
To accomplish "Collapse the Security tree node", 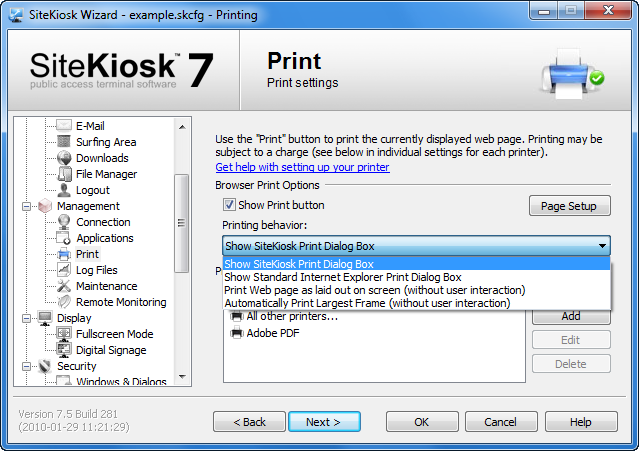I will pyautogui.click(x=24, y=366).
